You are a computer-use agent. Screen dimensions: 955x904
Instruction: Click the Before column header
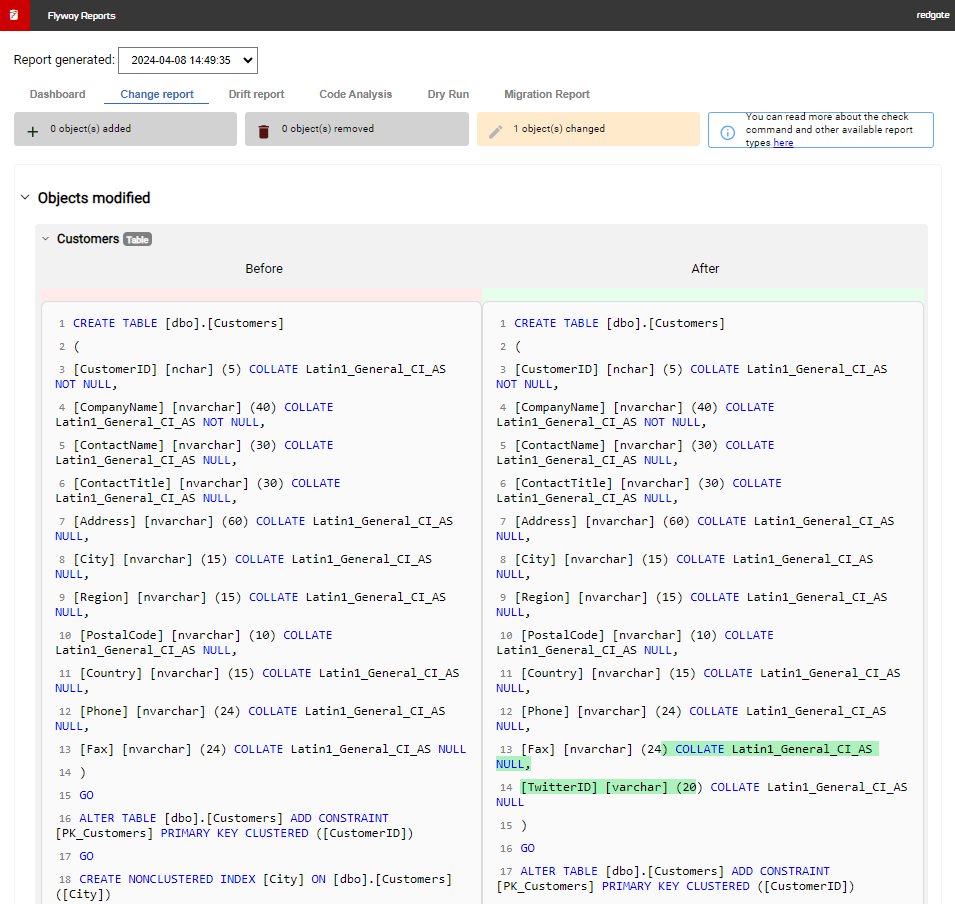pos(264,269)
